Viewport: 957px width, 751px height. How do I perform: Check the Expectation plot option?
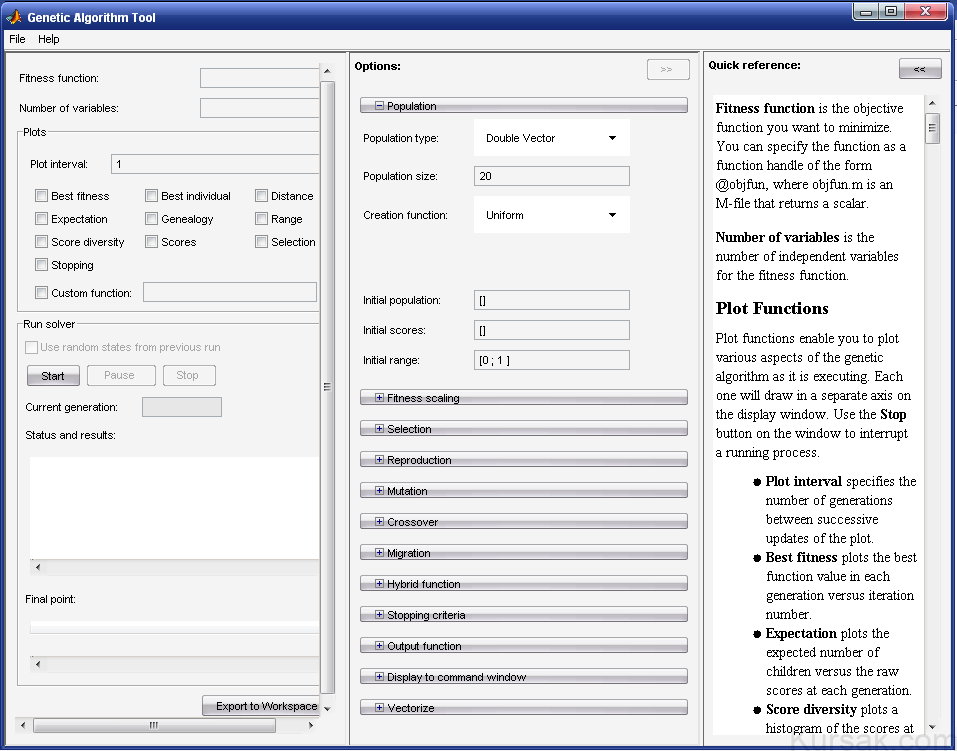(x=42, y=219)
